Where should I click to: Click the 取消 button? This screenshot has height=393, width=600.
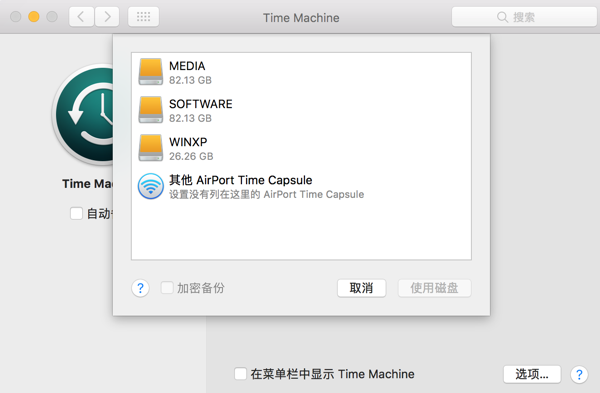click(362, 288)
